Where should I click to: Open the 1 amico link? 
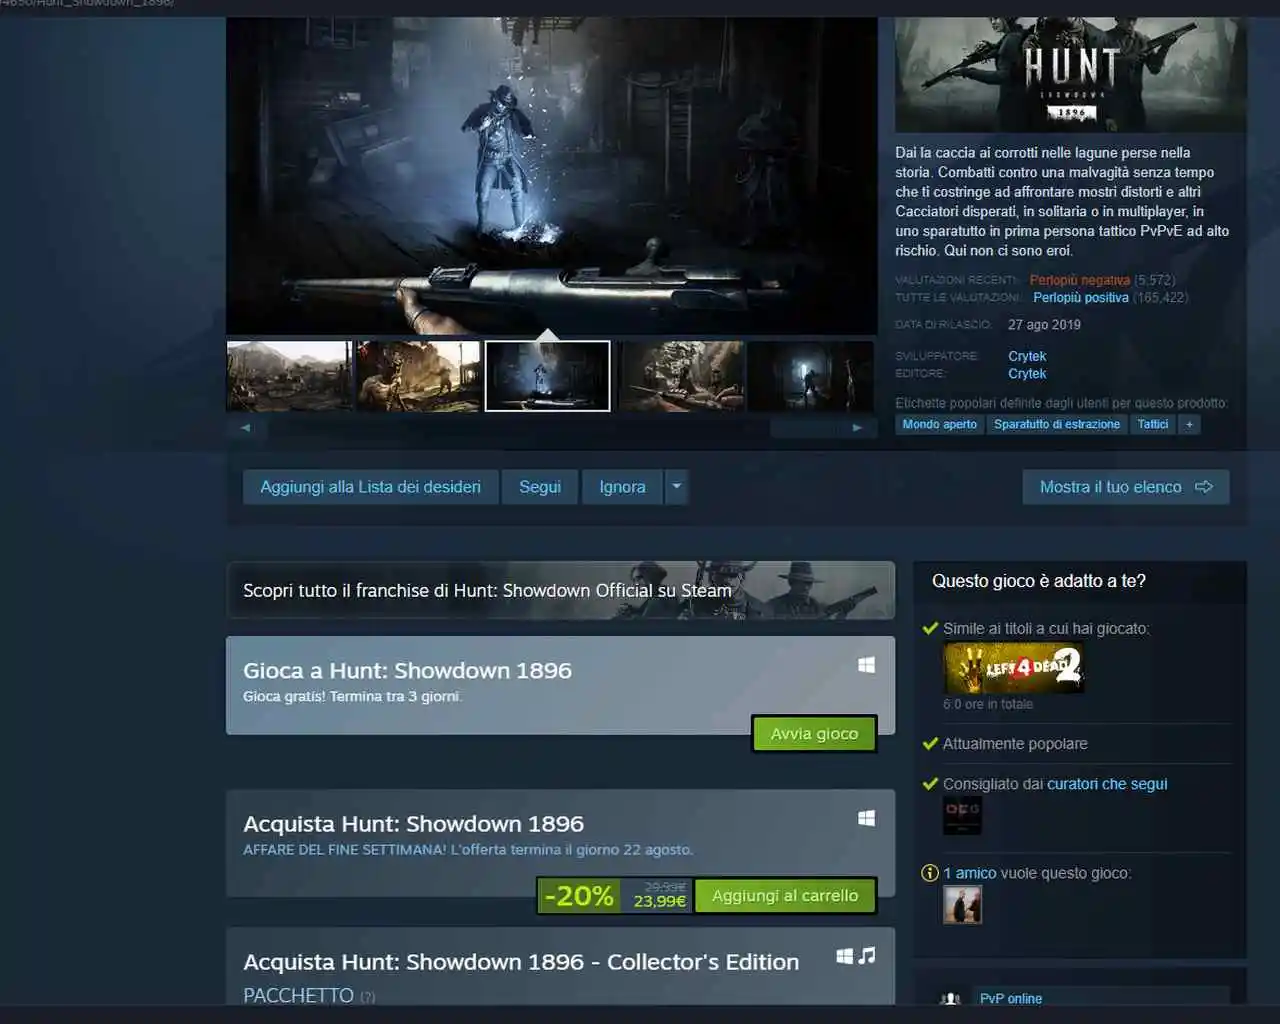click(x=970, y=873)
